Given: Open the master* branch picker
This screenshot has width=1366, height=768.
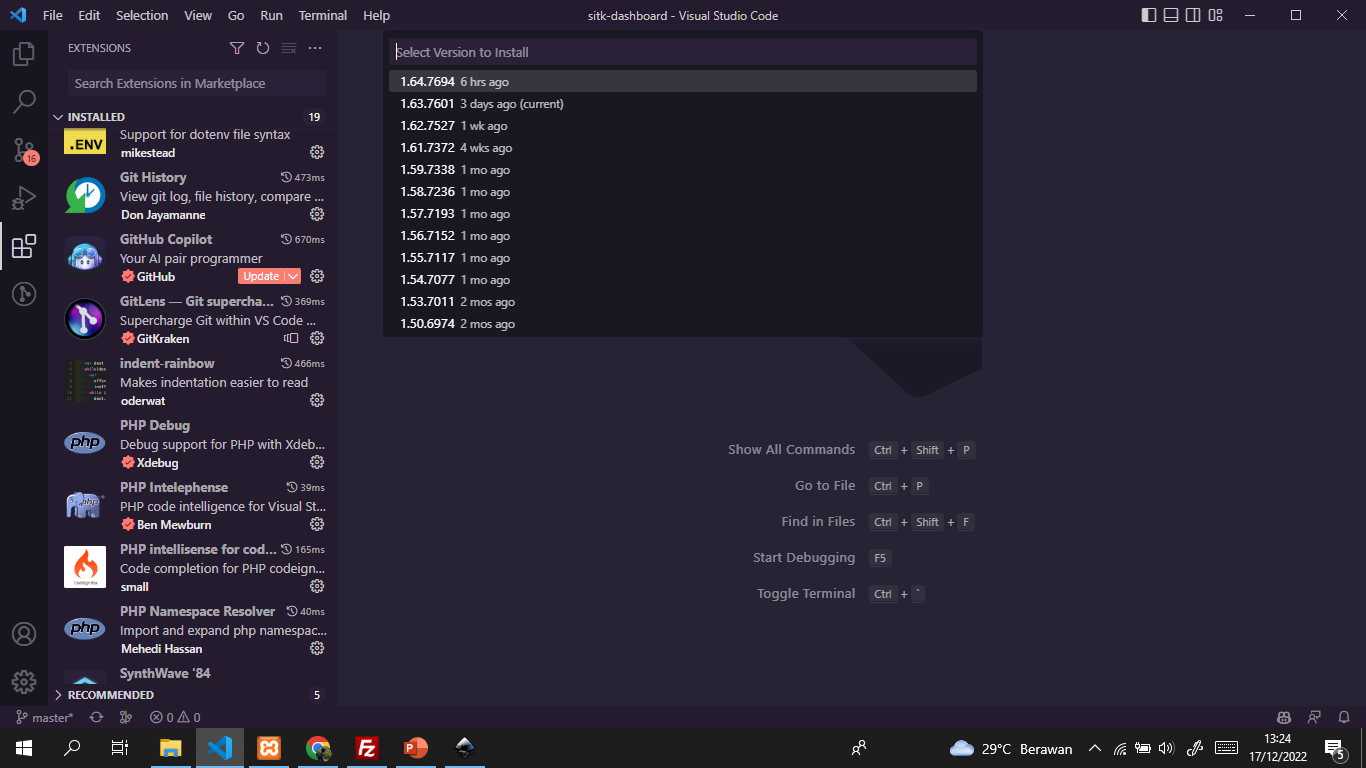Looking at the screenshot, I should click(x=45, y=717).
